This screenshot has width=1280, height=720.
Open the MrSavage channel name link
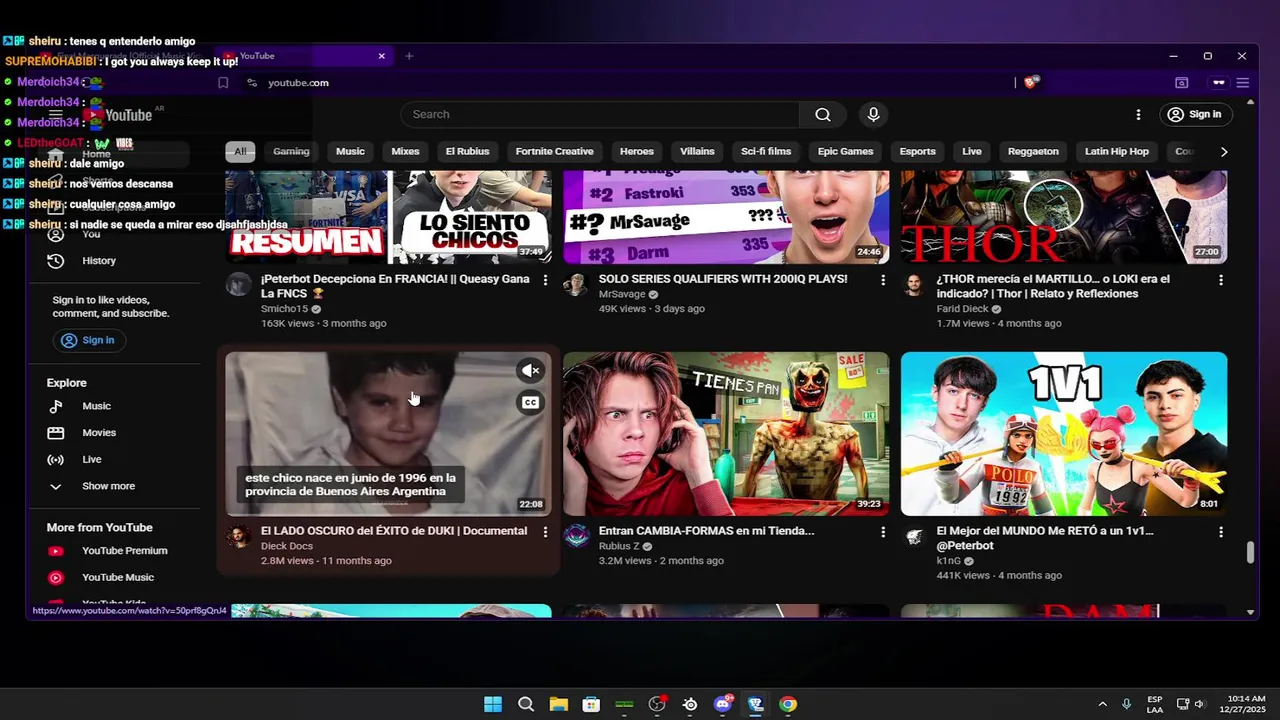[x=623, y=294]
